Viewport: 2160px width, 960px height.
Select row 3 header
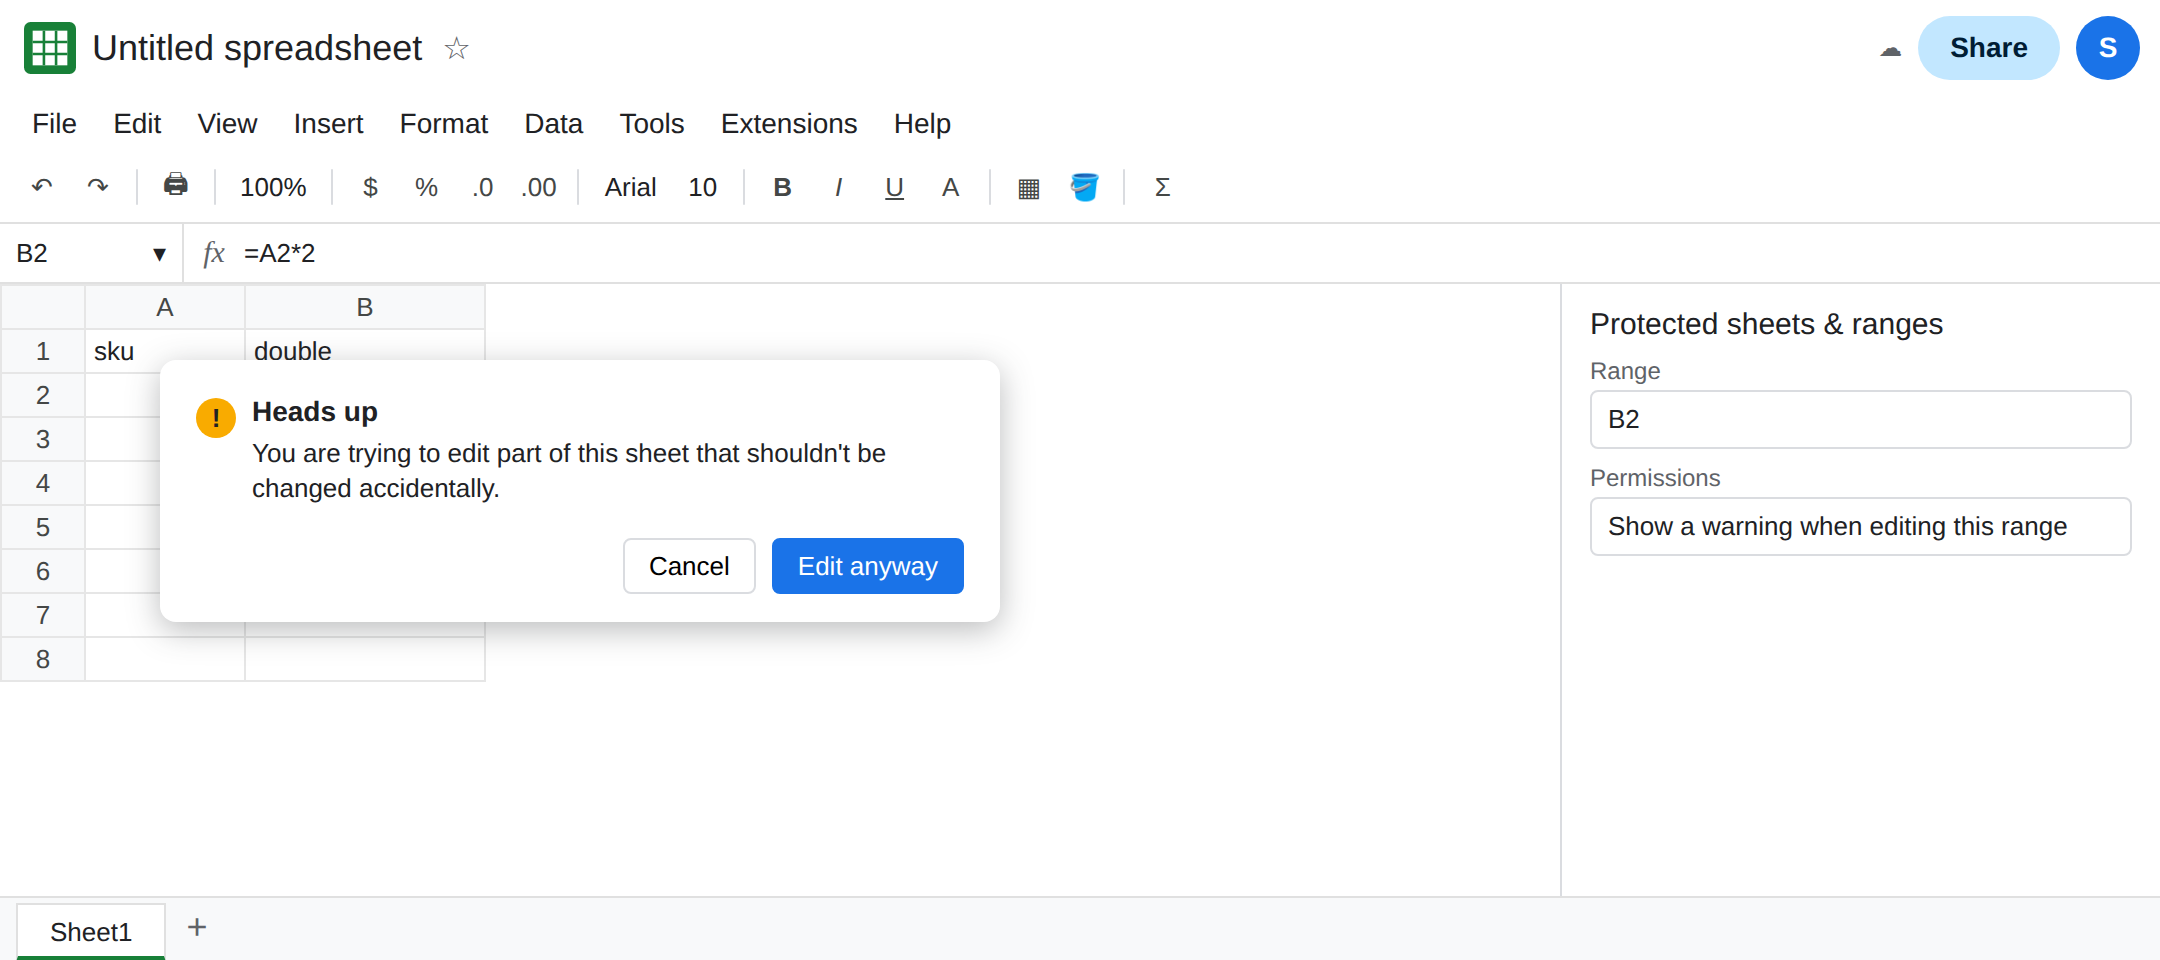point(43,439)
